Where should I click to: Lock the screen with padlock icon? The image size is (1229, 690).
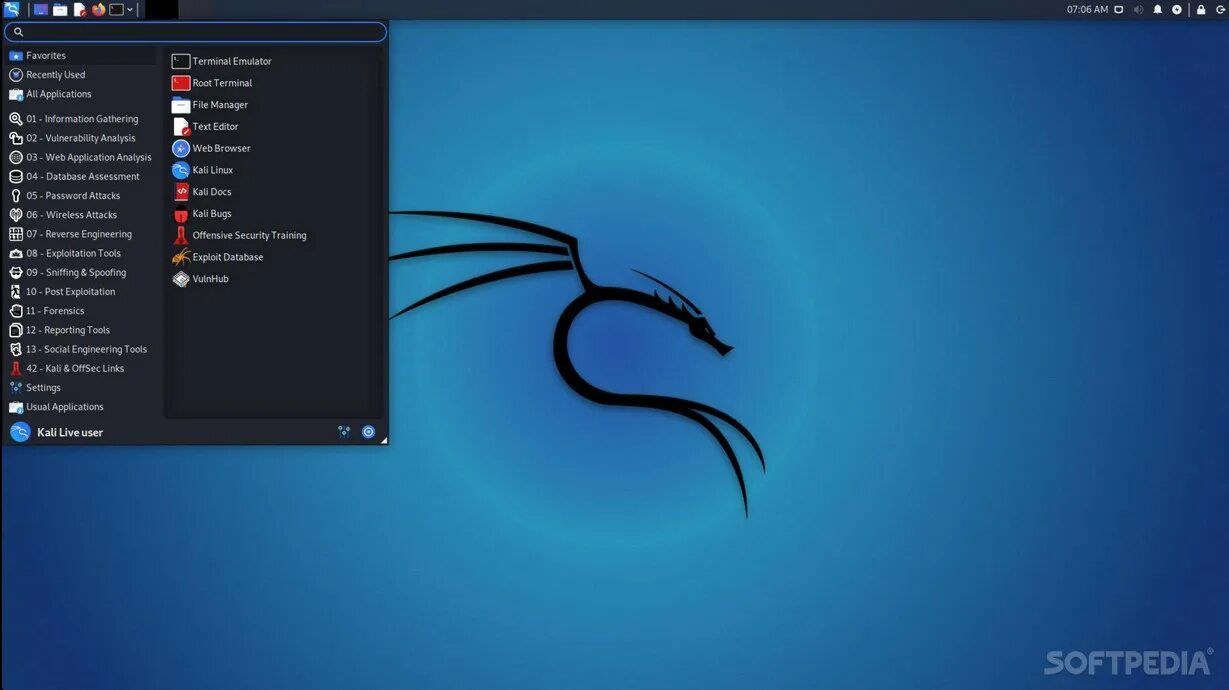click(1201, 9)
